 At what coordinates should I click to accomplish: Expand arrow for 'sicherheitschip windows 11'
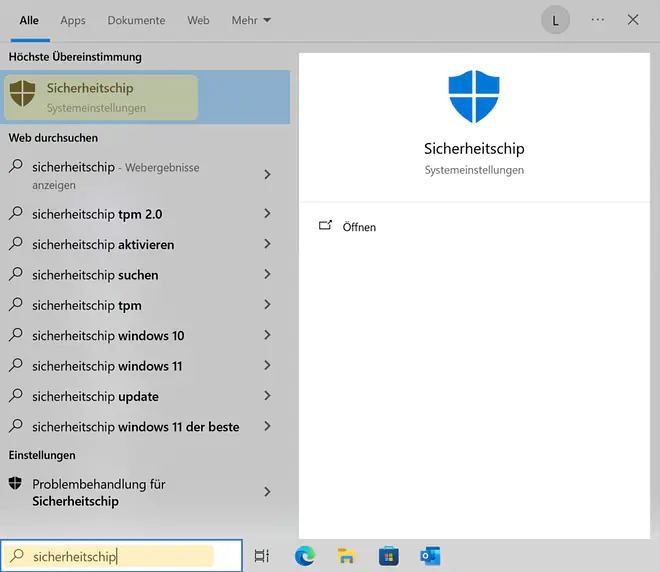pos(267,365)
